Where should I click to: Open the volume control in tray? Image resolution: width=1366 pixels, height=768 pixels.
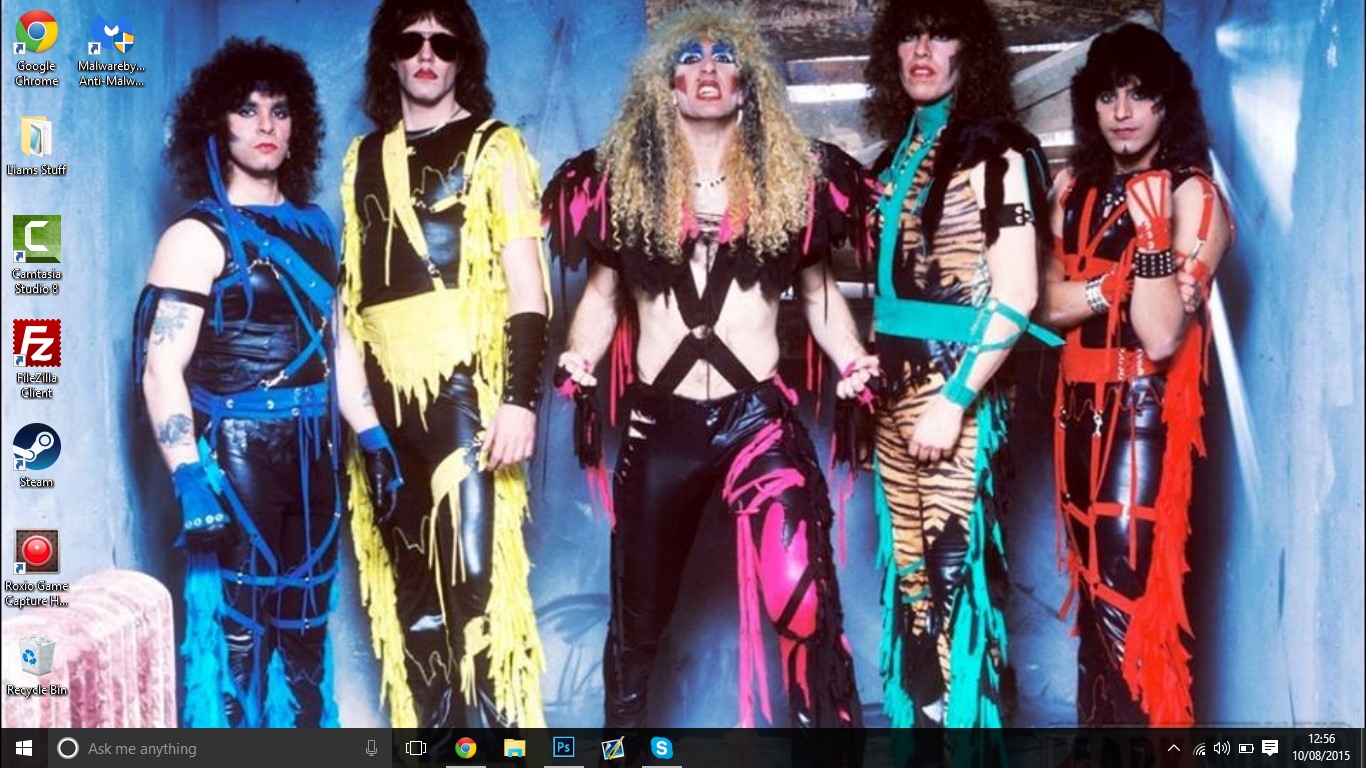coord(1222,748)
